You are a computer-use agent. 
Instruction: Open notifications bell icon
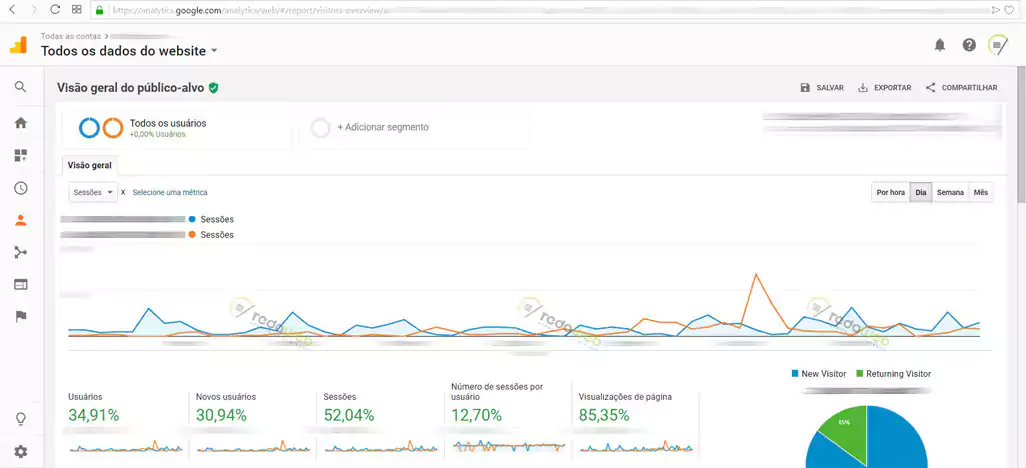(939, 45)
